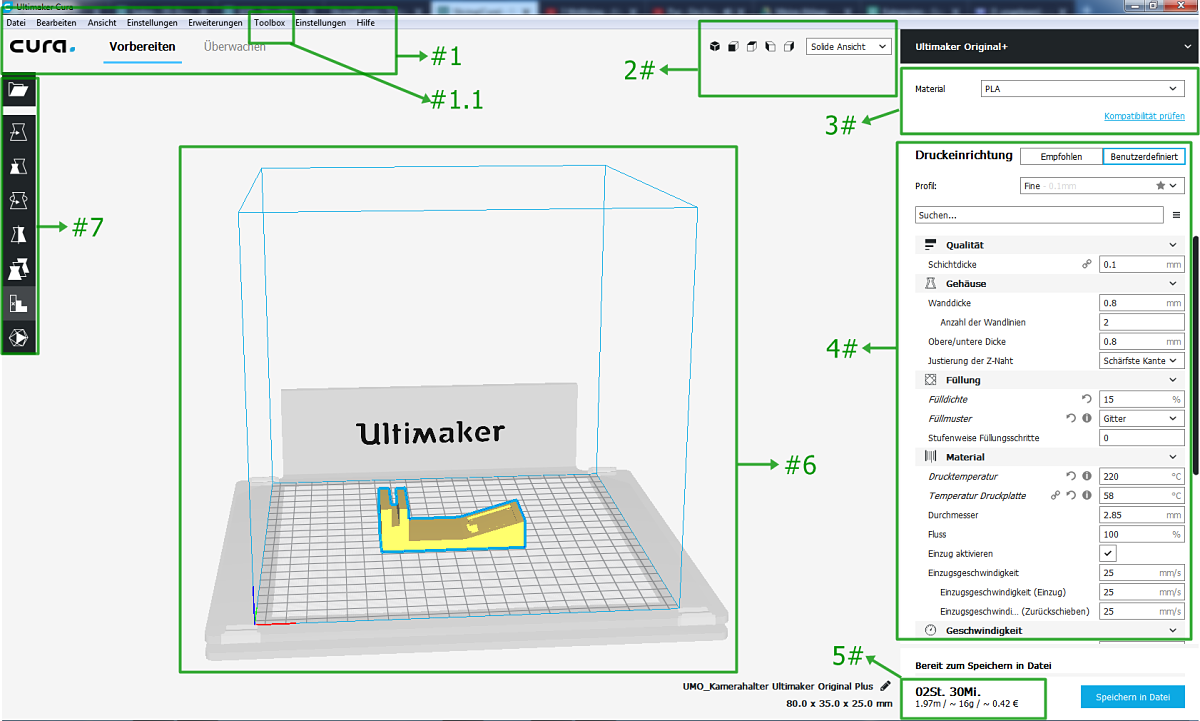Viewport: 1200px width, 721px height.
Task: Open the Profil Fine dropdown
Action: [x=1102, y=185]
